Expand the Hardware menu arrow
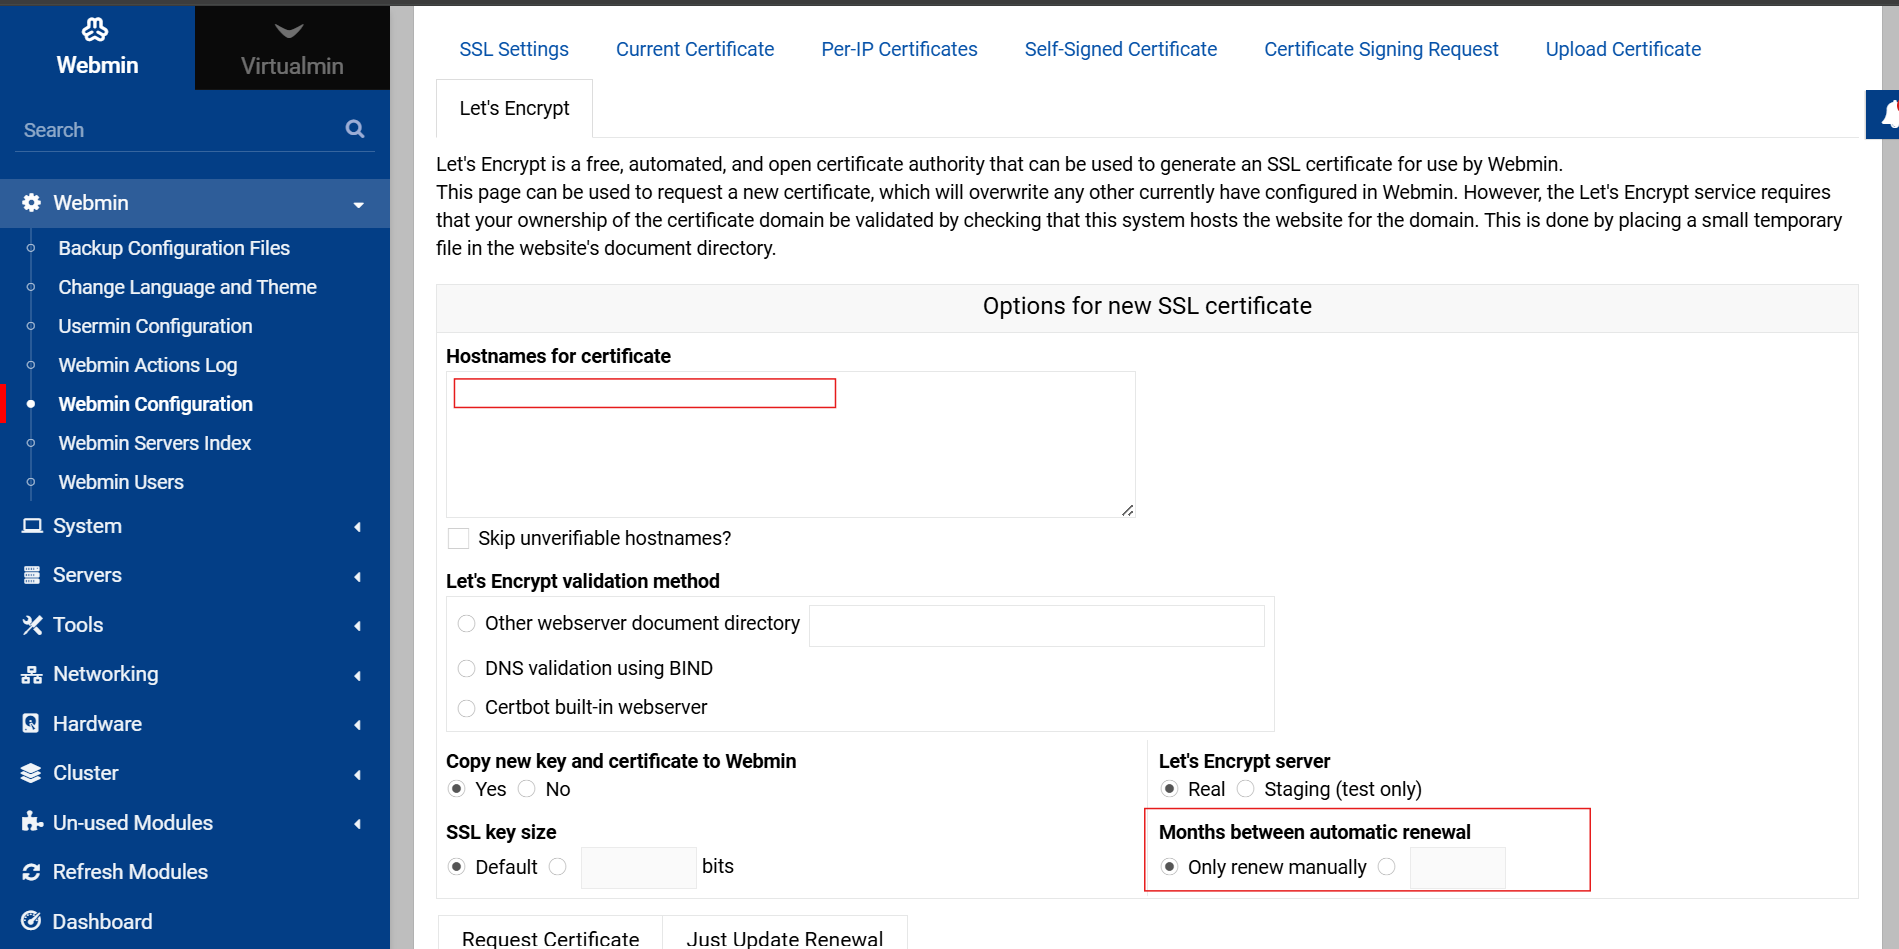1899x949 pixels. click(357, 725)
